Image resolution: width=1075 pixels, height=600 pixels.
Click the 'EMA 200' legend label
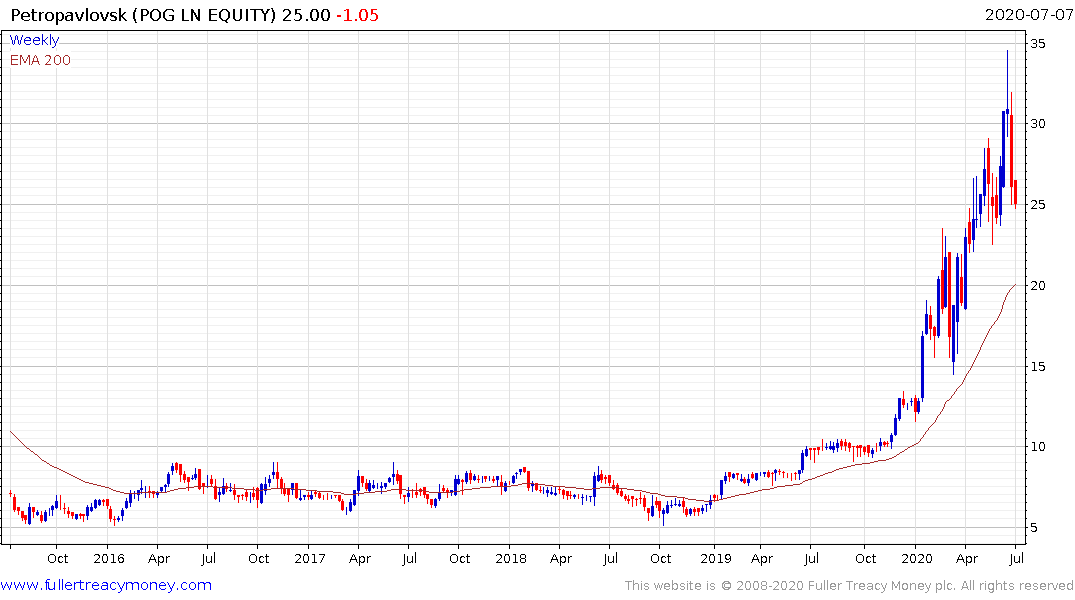[40, 60]
